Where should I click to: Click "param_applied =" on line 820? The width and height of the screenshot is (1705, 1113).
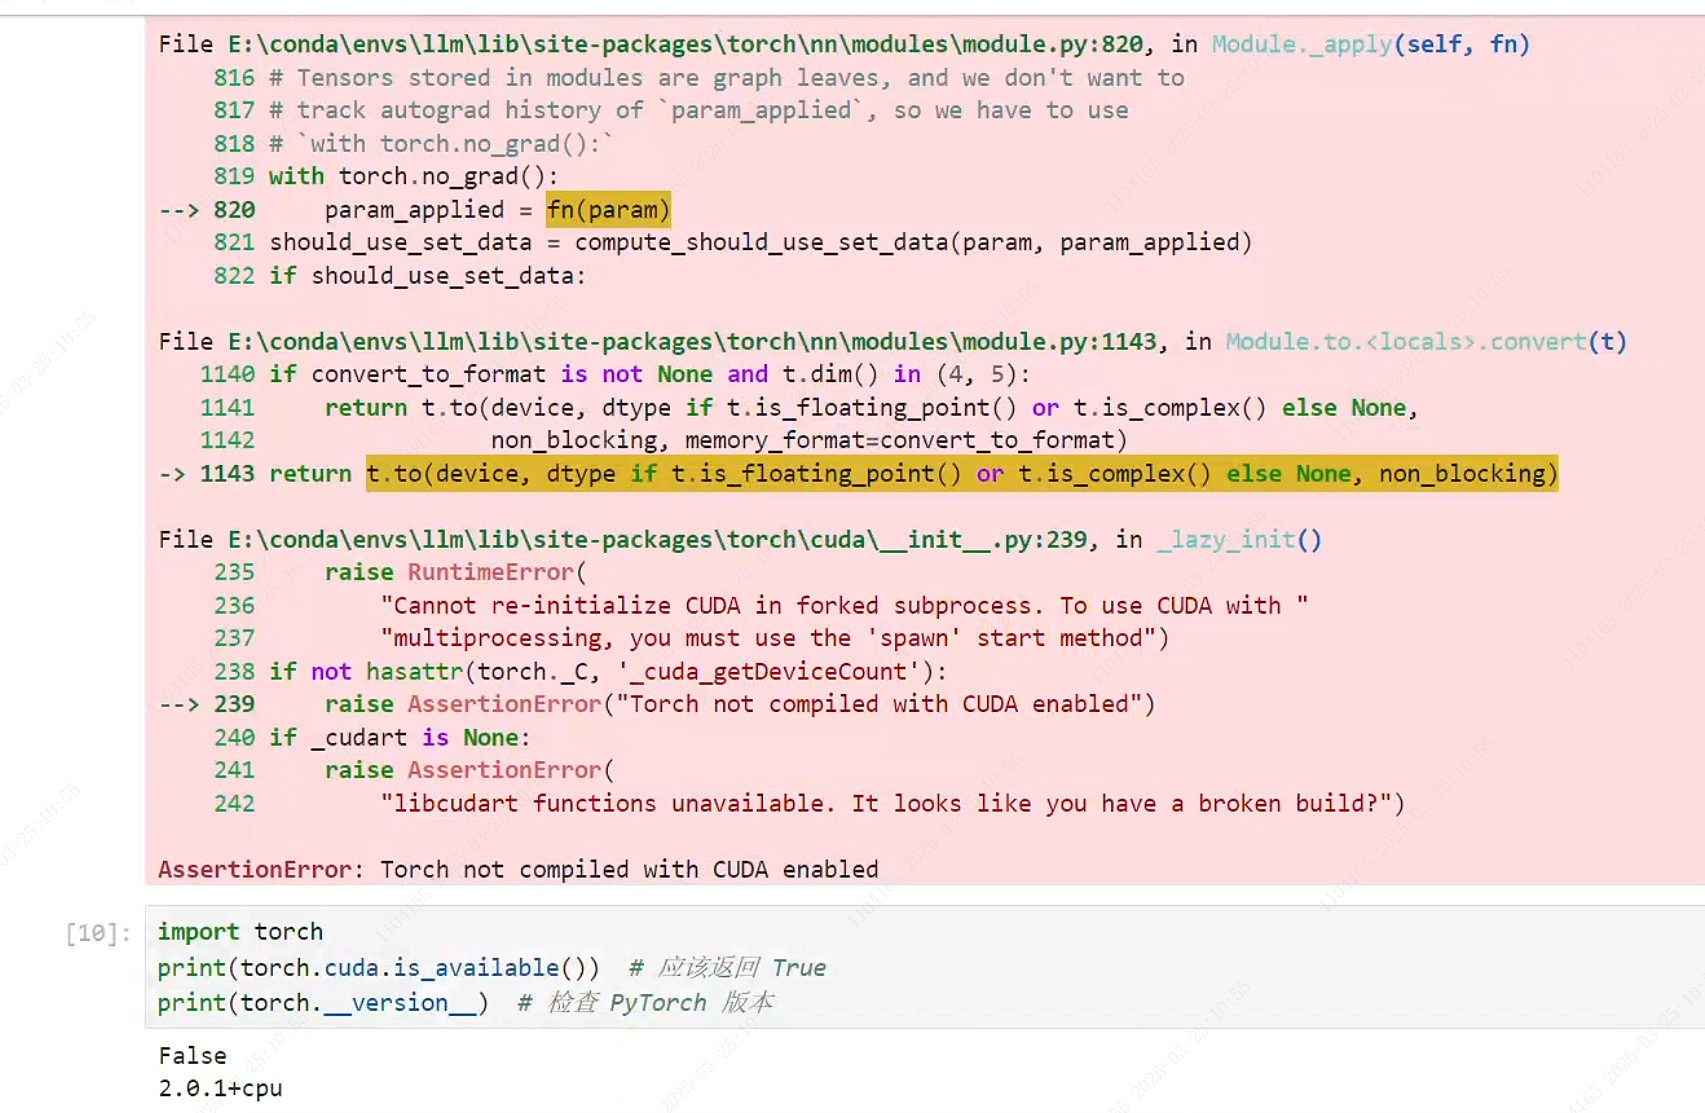(x=428, y=210)
